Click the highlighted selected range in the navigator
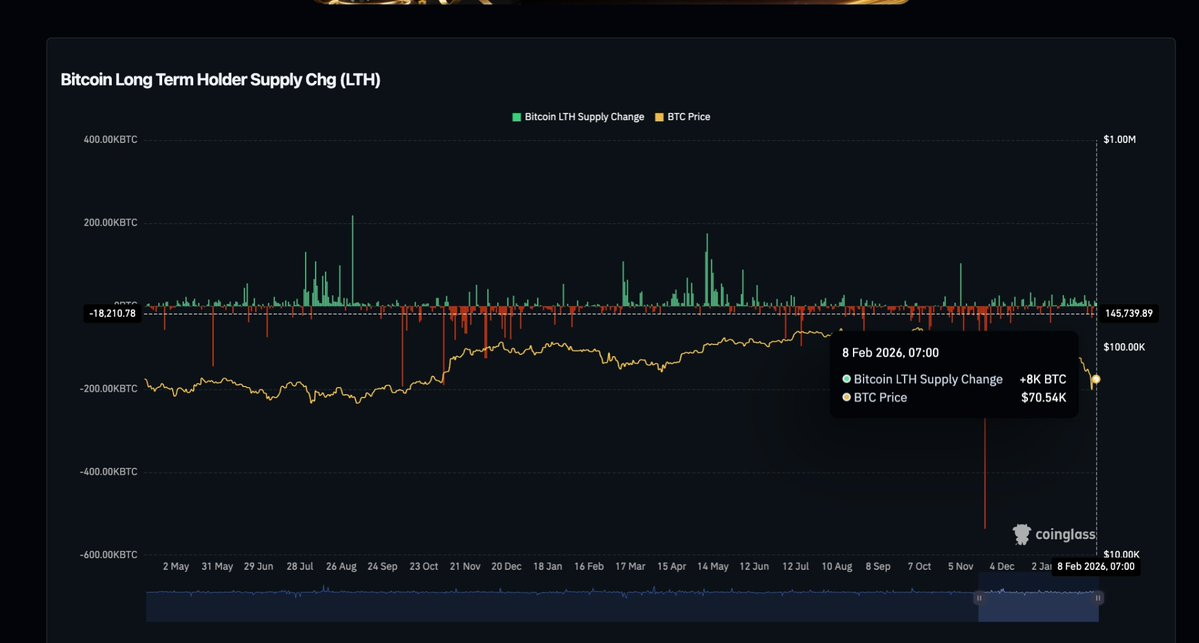The image size is (1199, 643). (x=1038, y=605)
